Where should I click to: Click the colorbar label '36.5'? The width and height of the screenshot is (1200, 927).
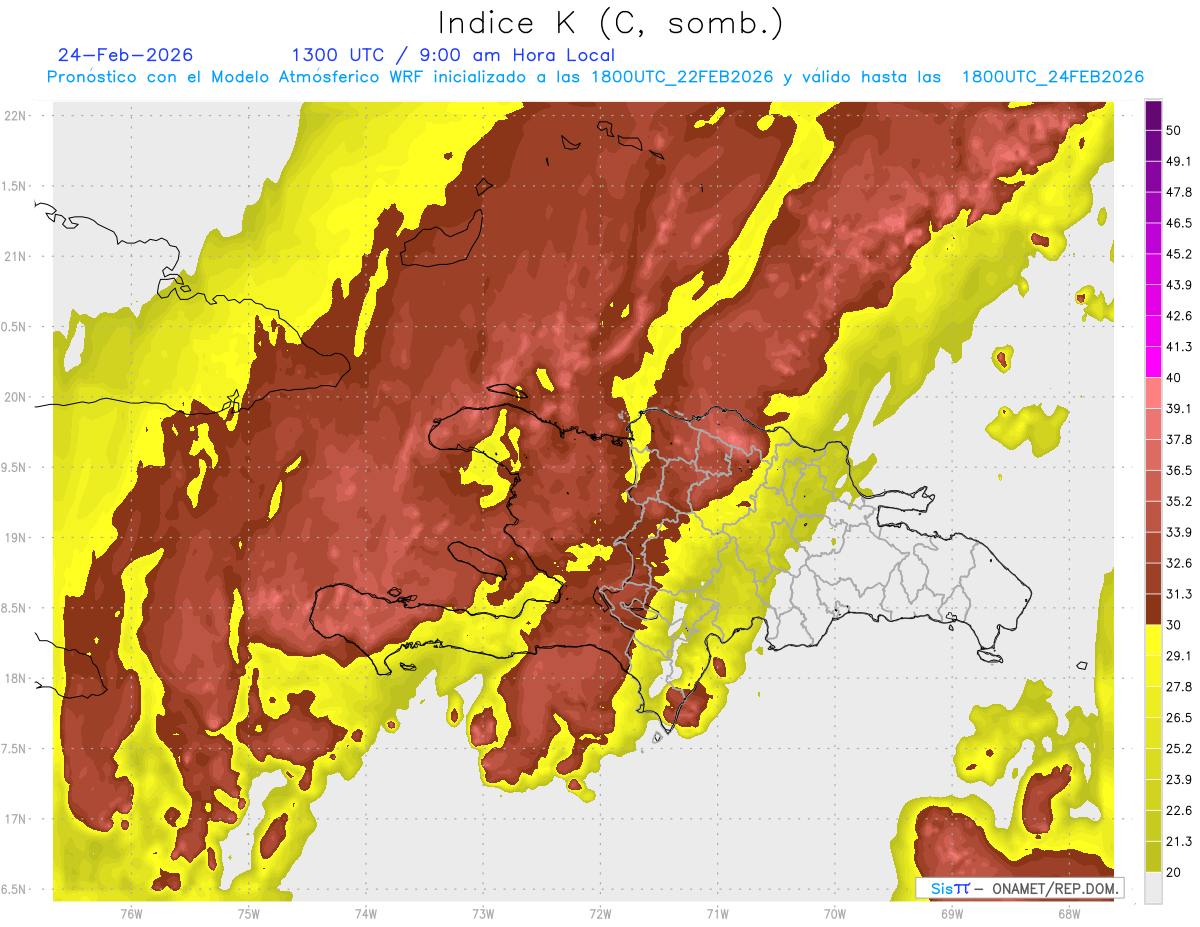(1178, 470)
